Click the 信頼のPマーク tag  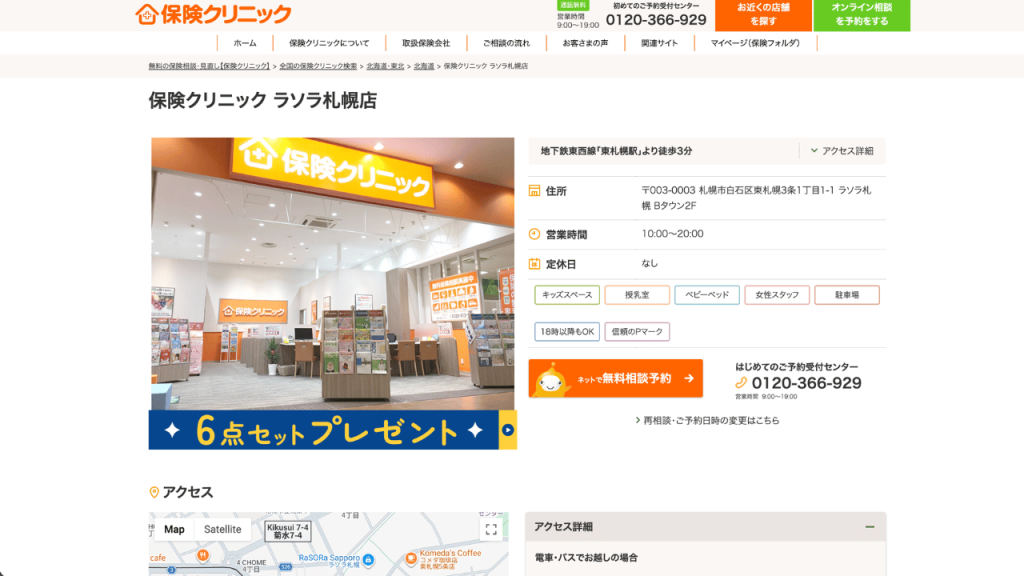[x=637, y=332]
